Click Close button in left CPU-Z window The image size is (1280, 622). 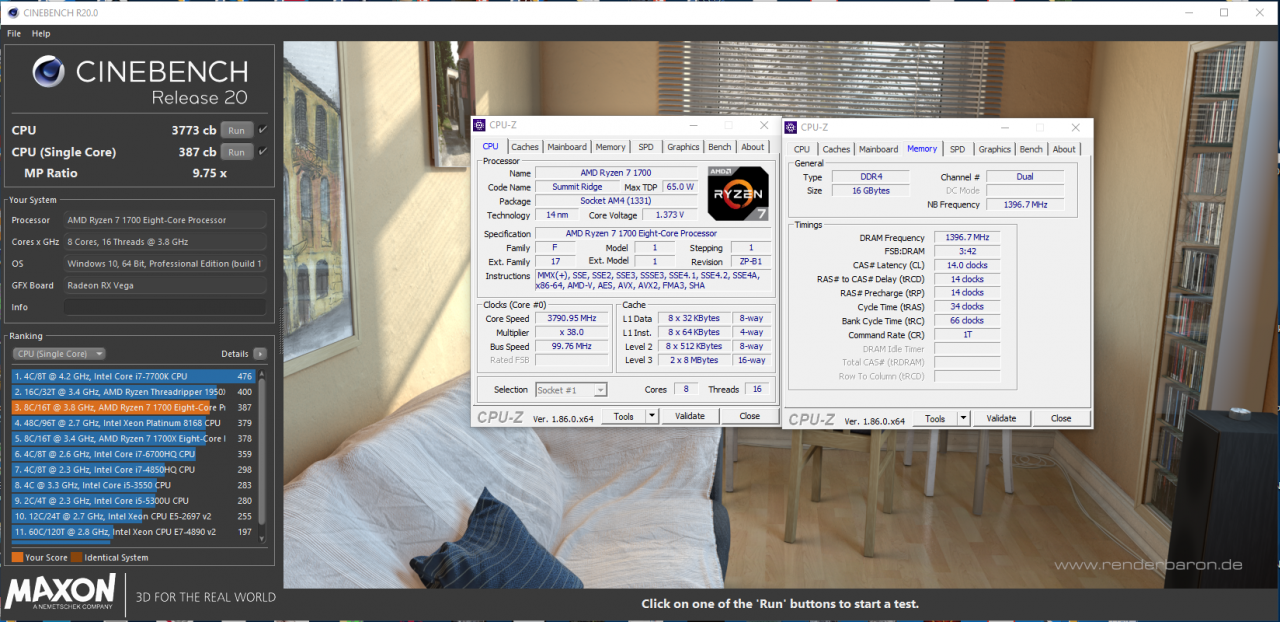coord(749,416)
